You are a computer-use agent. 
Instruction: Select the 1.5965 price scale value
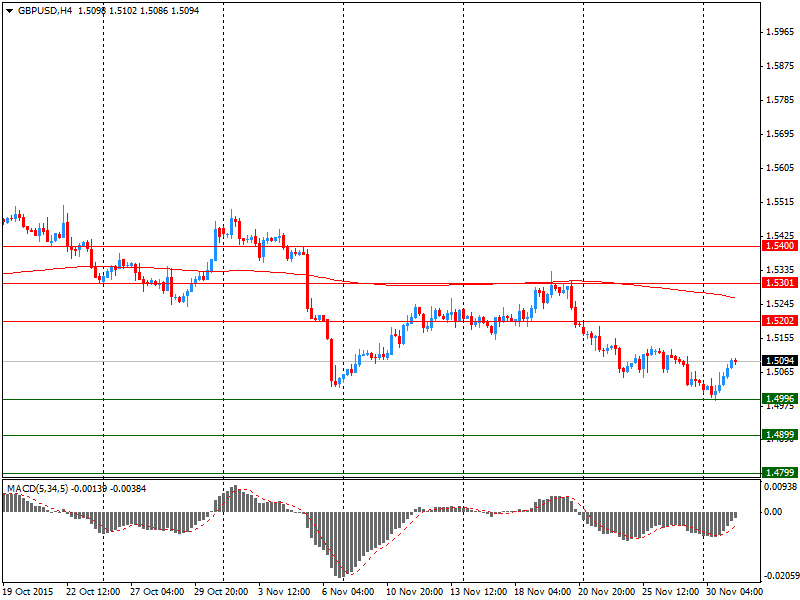tap(781, 32)
